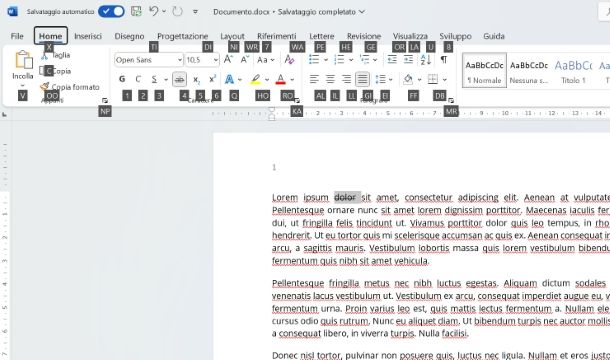Apply yellow highlight color
This screenshot has width=610, height=360.
pos(255,79)
